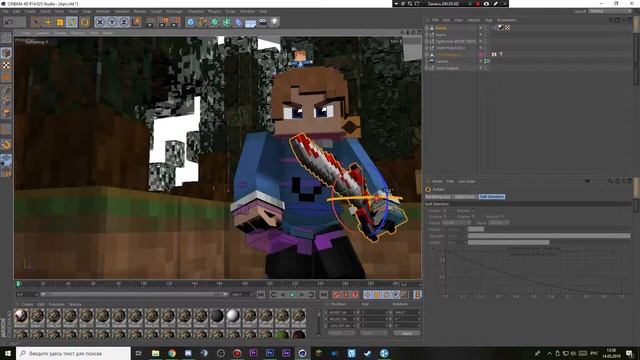Open the Objects menu in Object Manager
Screen dimensions: 640x360
coord(473,20)
